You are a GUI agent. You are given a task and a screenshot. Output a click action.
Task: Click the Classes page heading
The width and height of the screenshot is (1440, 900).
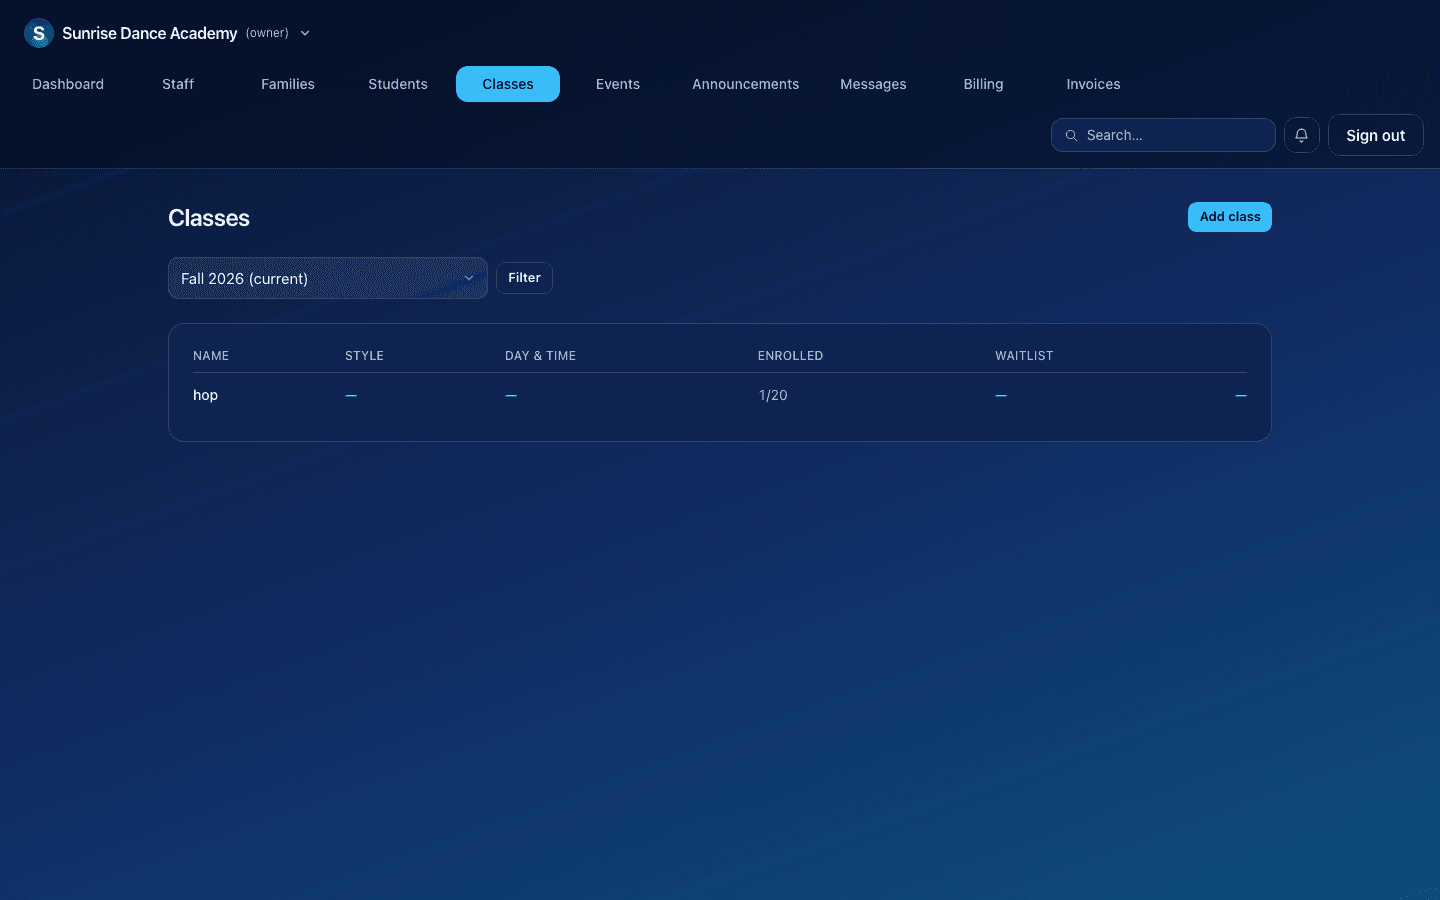[209, 218]
